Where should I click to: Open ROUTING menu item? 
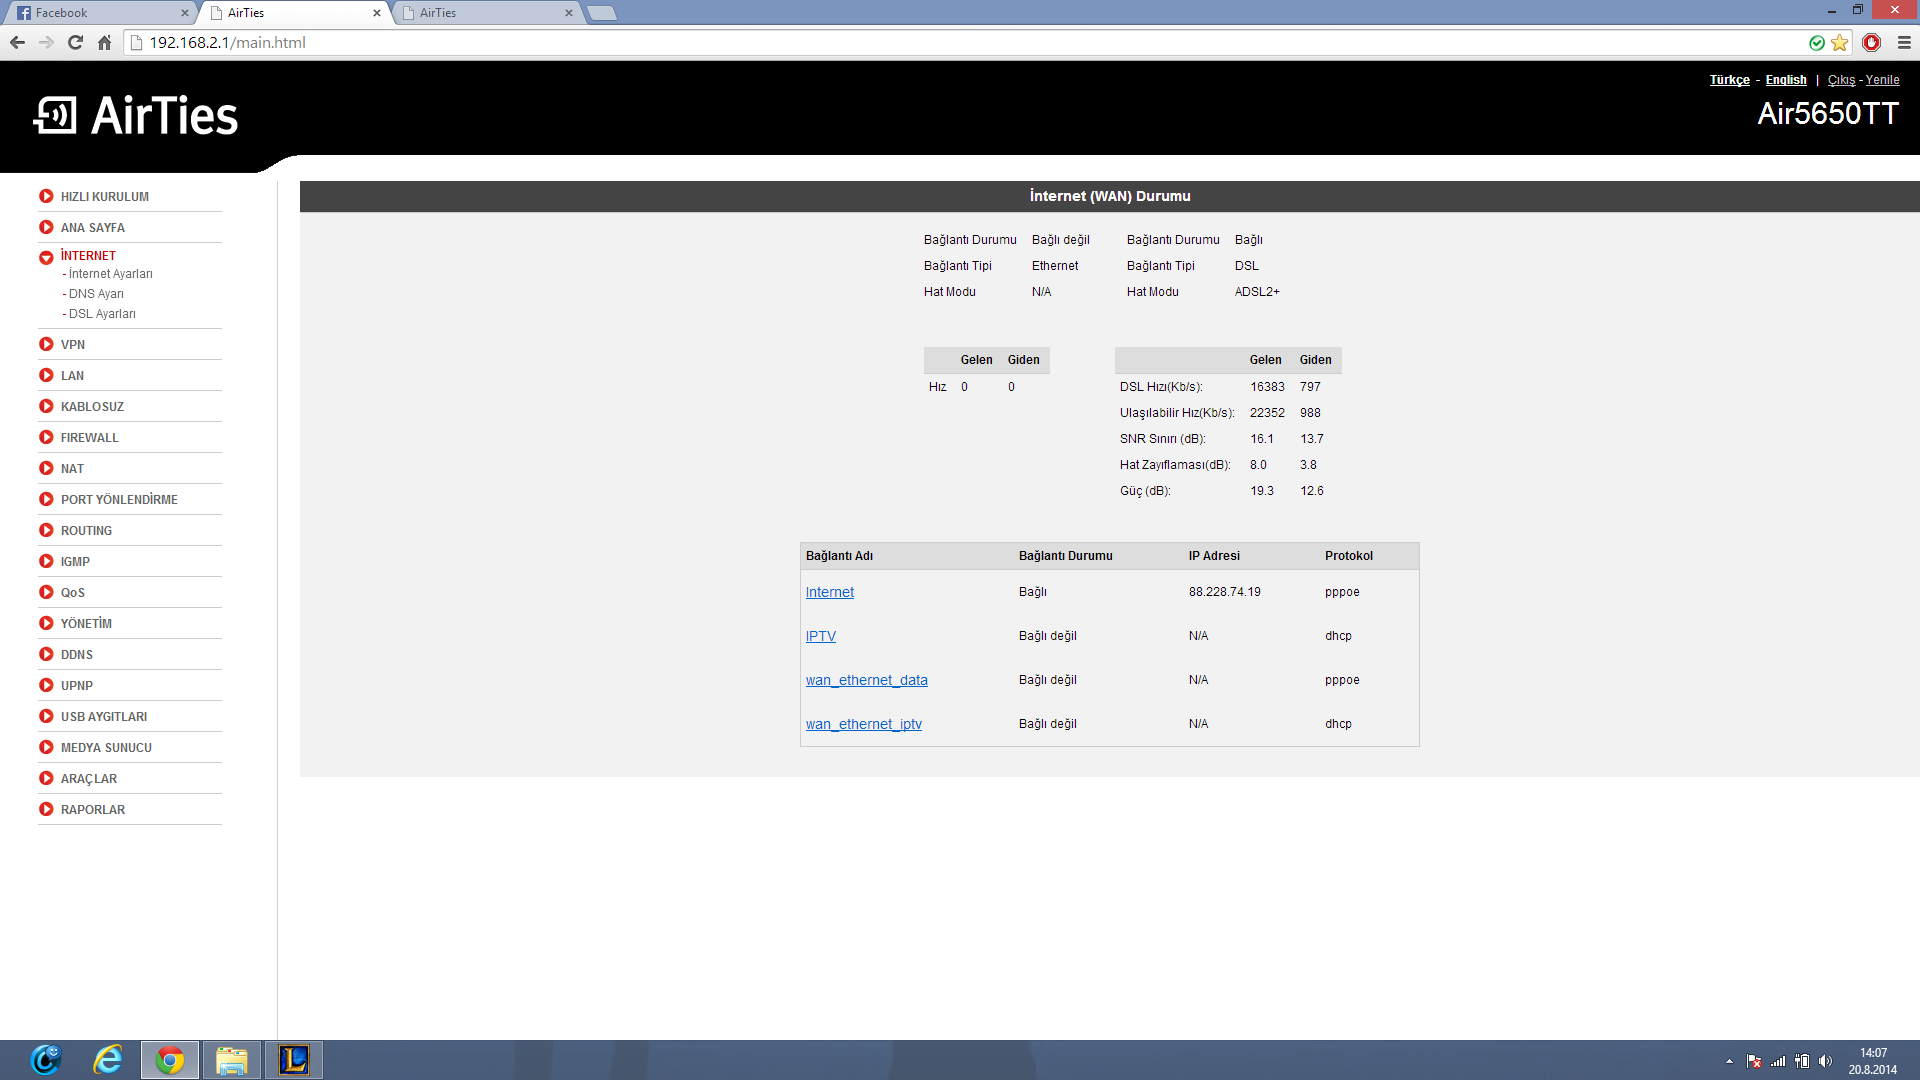pos(86,531)
